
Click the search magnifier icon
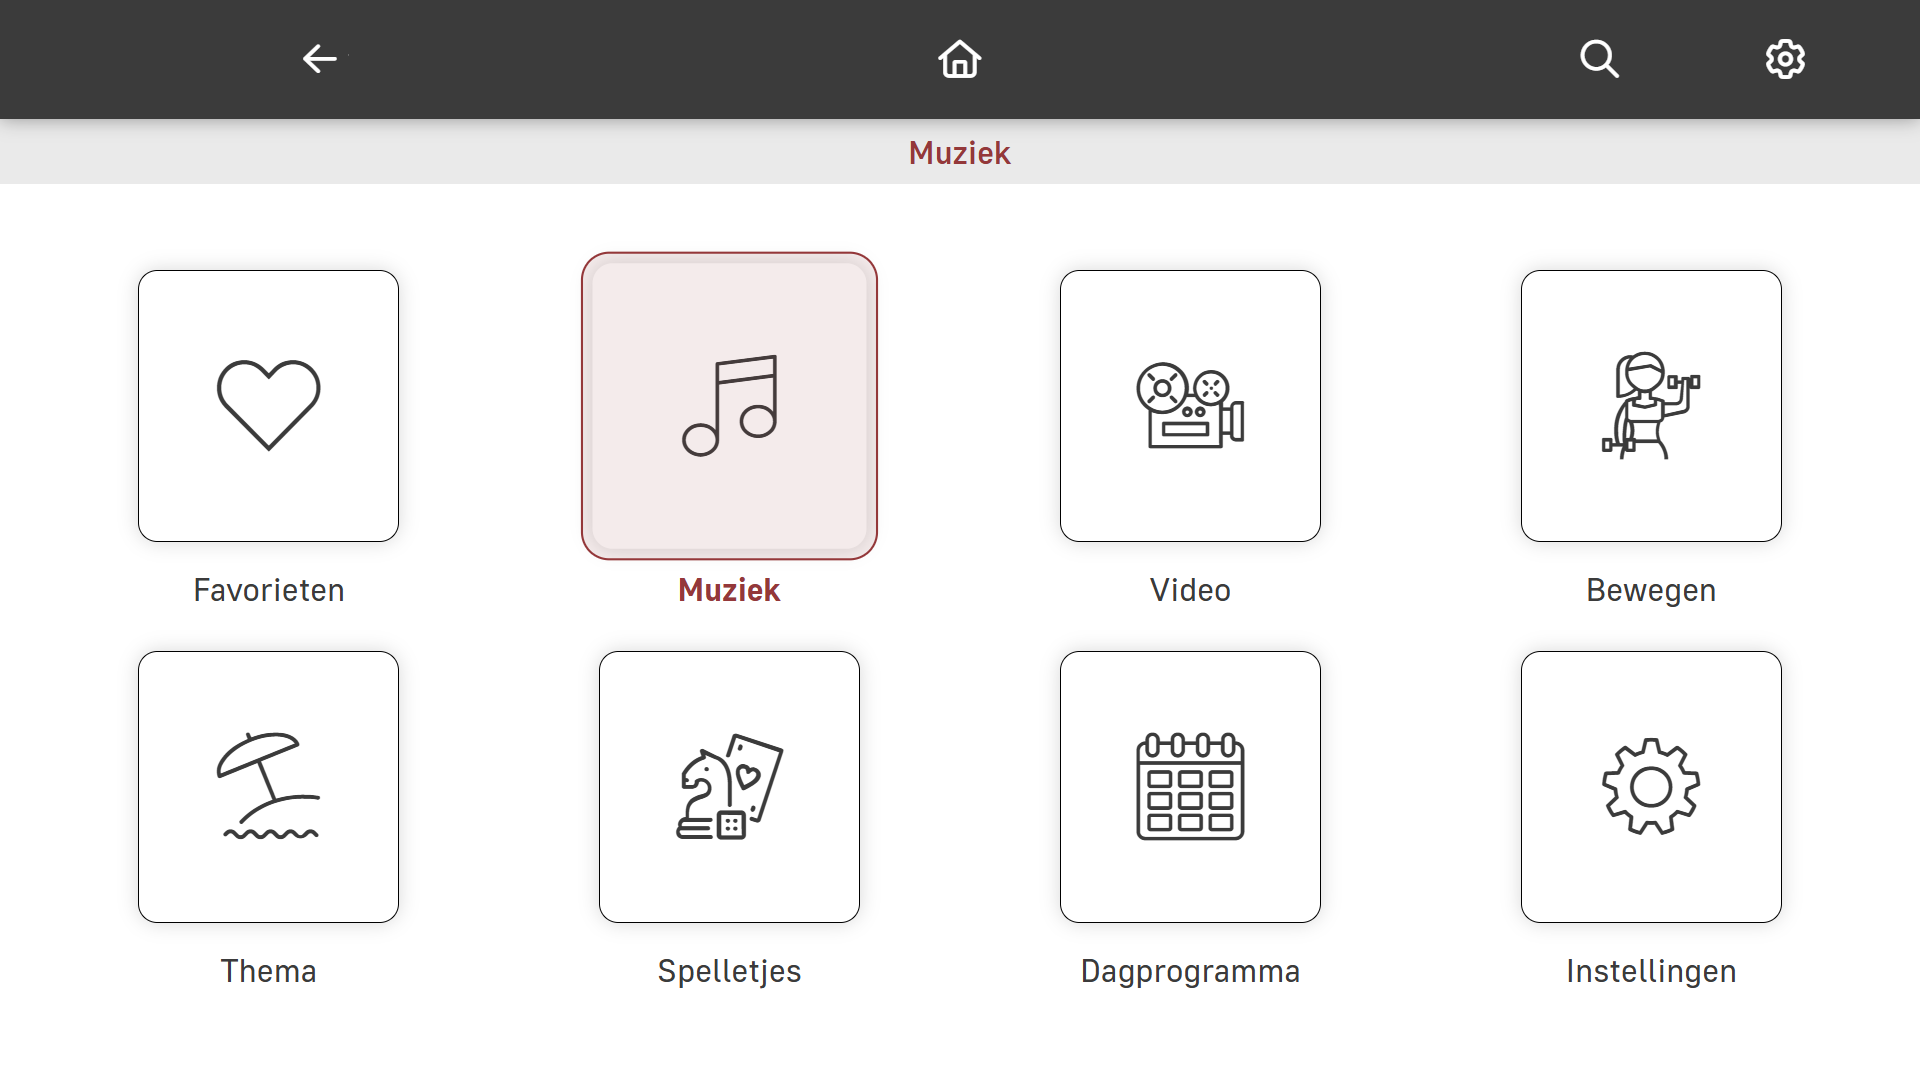(1599, 59)
